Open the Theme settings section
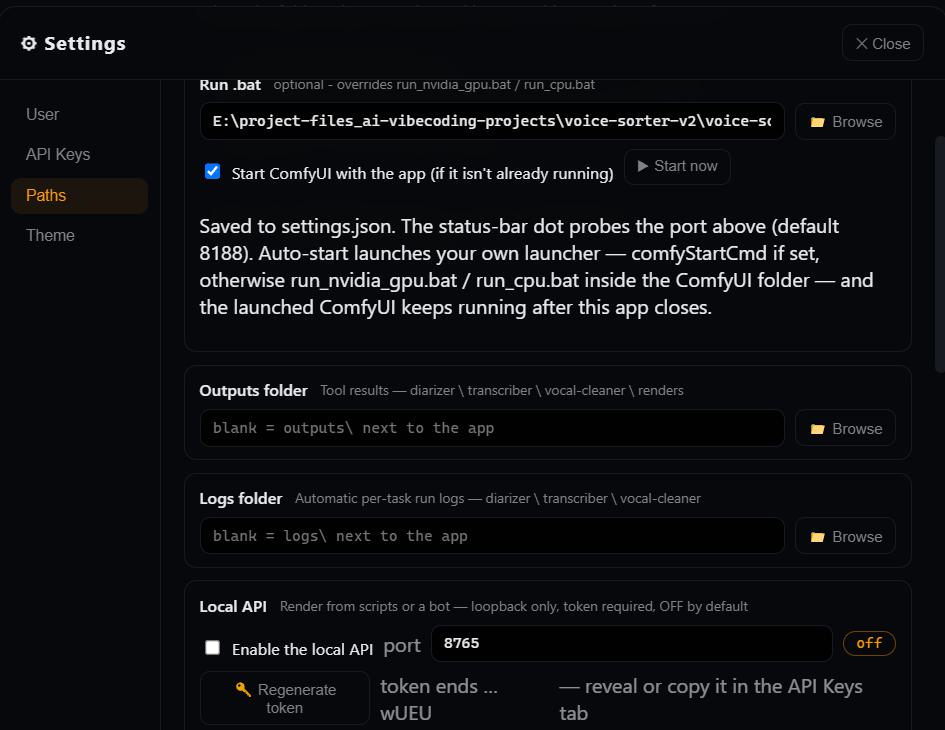 pos(50,235)
